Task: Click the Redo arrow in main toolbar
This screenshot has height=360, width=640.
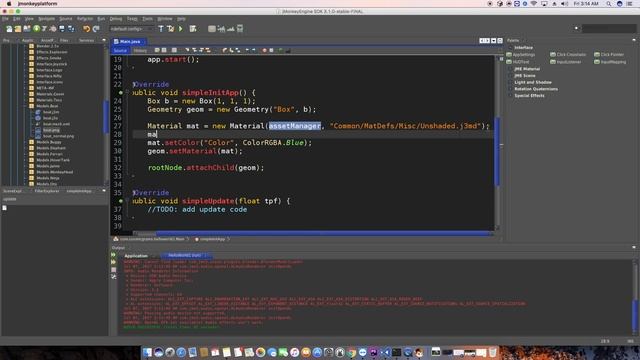Action: 96,29
